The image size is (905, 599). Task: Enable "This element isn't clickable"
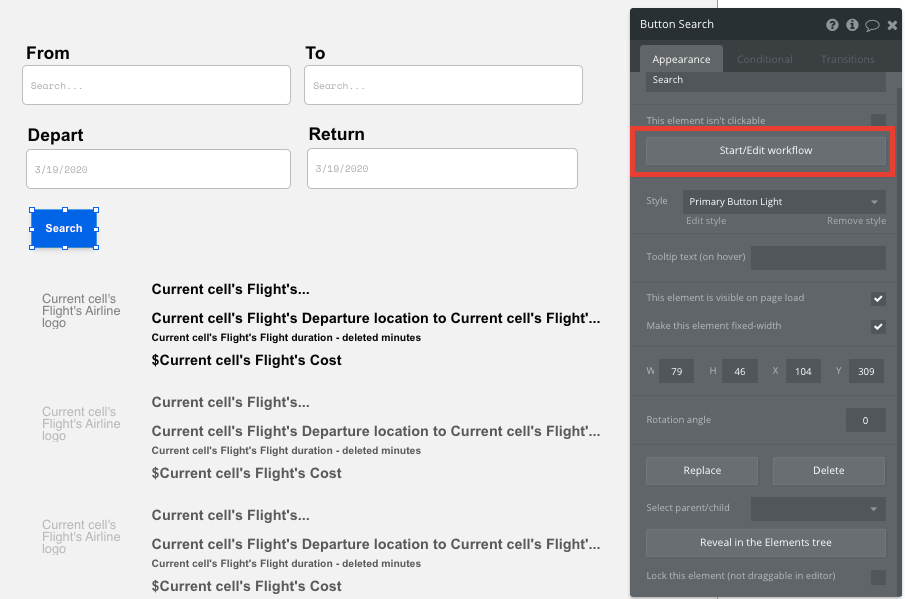pyautogui.click(x=878, y=120)
